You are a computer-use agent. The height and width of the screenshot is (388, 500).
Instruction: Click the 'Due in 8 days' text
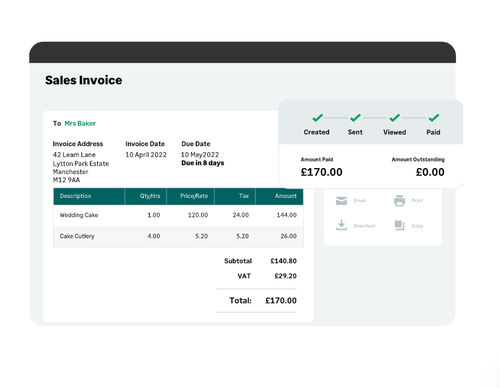pos(203,163)
